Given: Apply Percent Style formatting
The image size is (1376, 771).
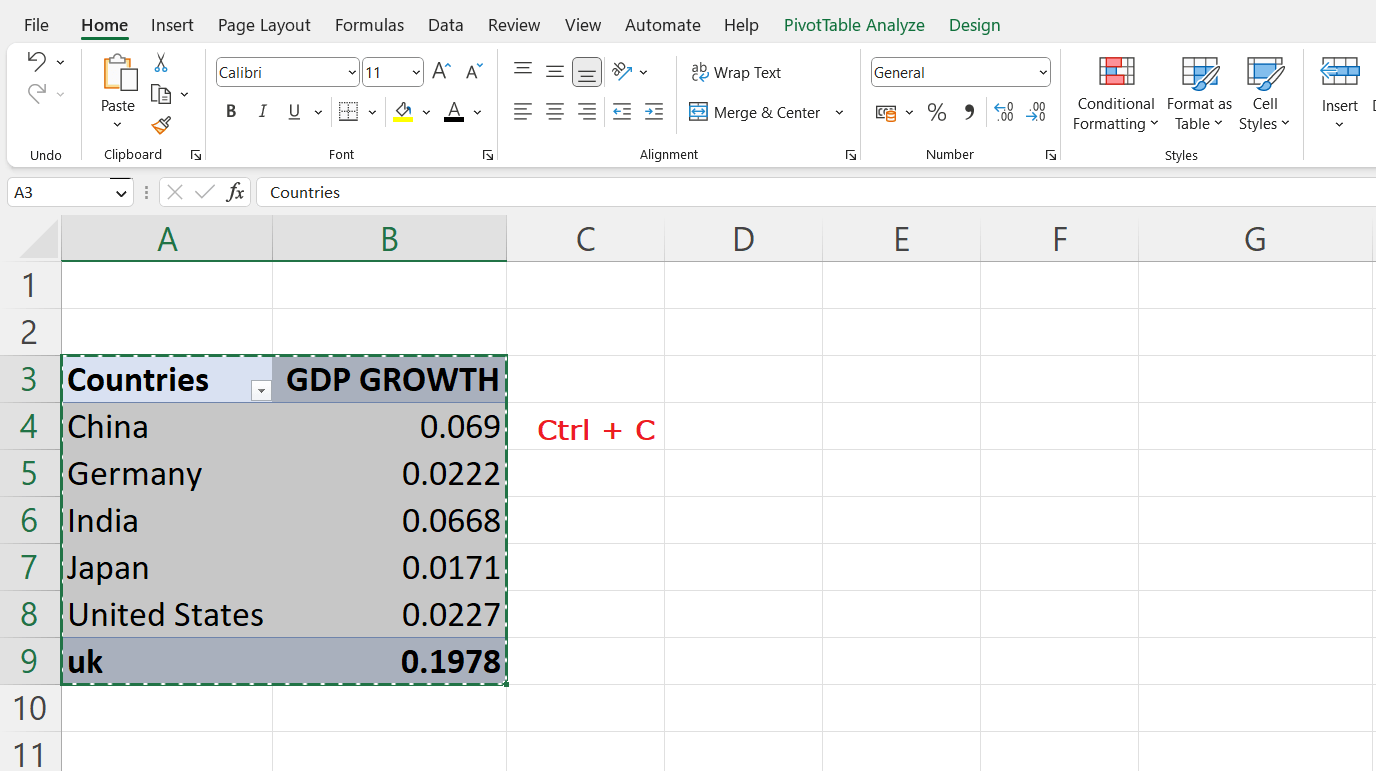Looking at the screenshot, I should pyautogui.click(x=937, y=112).
